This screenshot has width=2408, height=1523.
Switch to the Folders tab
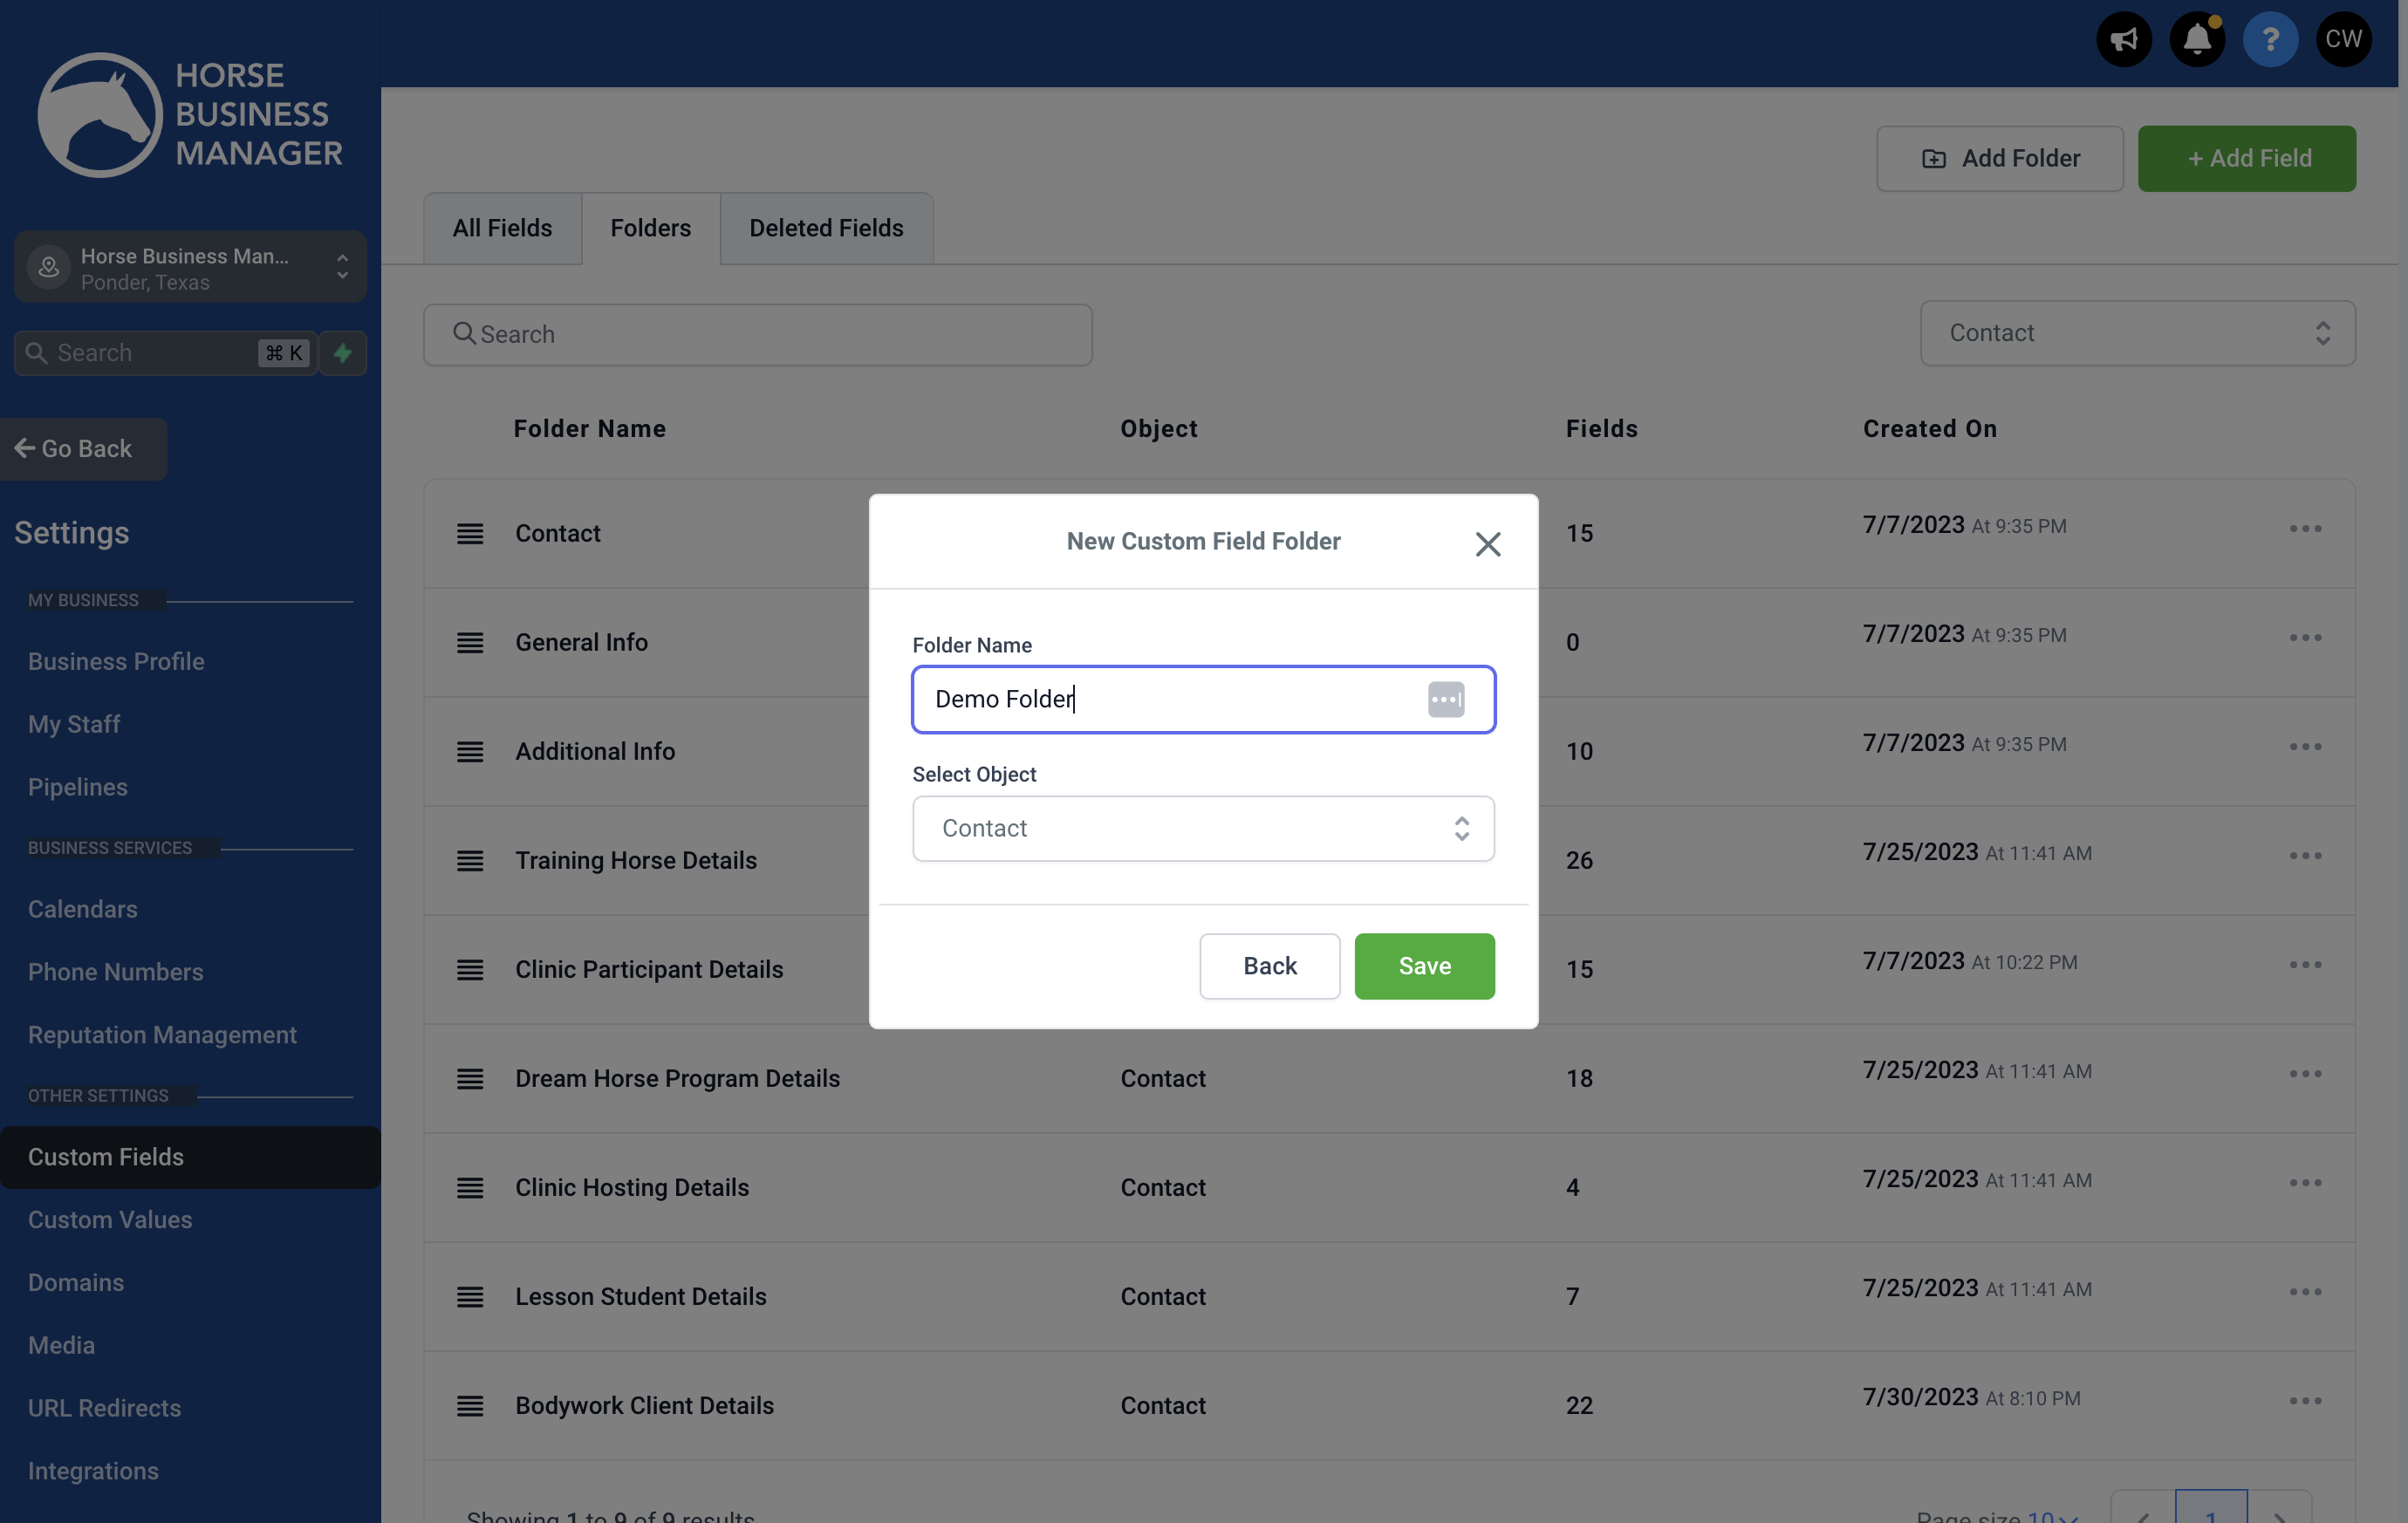[650, 229]
